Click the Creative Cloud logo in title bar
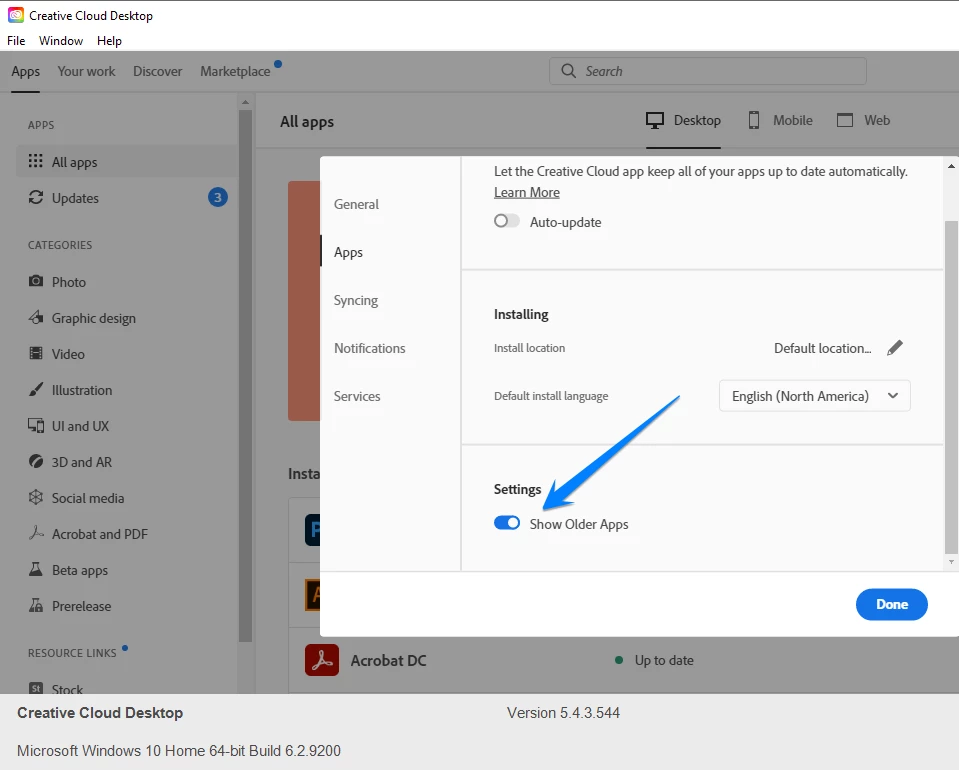The image size is (959, 770). tap(15, 15)
